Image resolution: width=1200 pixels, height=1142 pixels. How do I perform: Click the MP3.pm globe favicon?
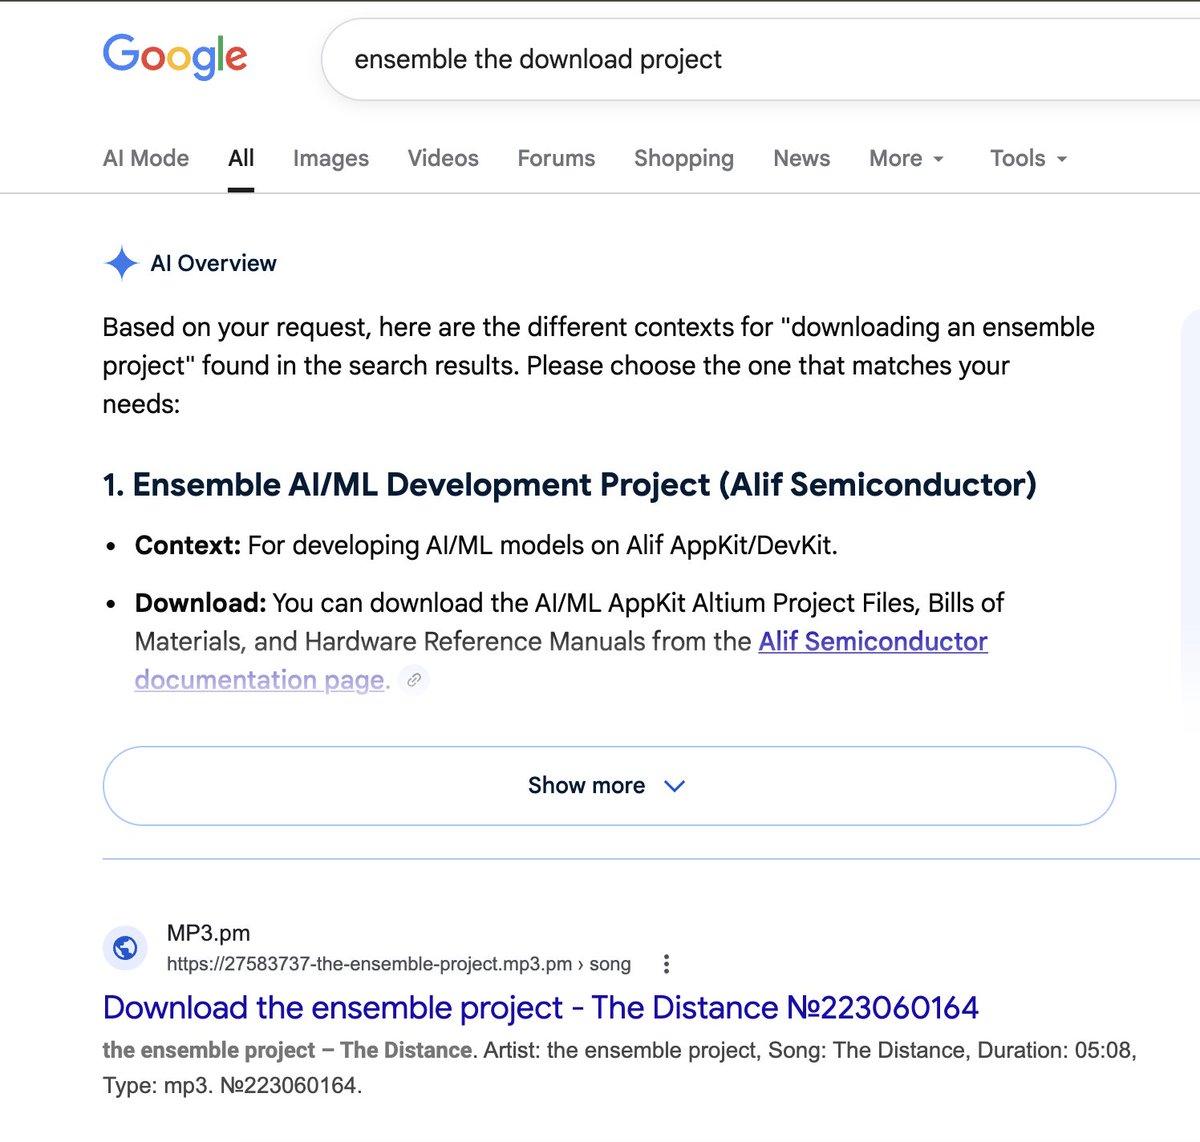click(125, 948)
